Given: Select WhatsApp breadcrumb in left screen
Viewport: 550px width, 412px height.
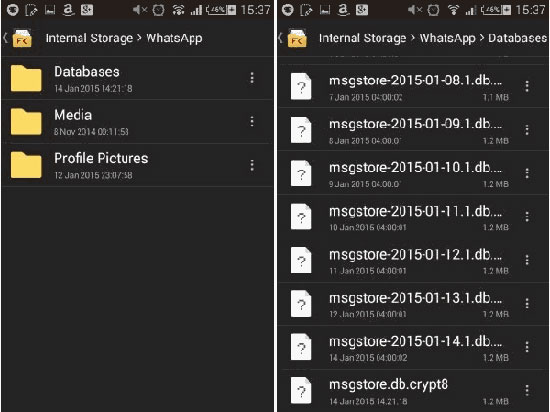Looking at the screenshot, I should pyautogui.click(x=174, y=38).
